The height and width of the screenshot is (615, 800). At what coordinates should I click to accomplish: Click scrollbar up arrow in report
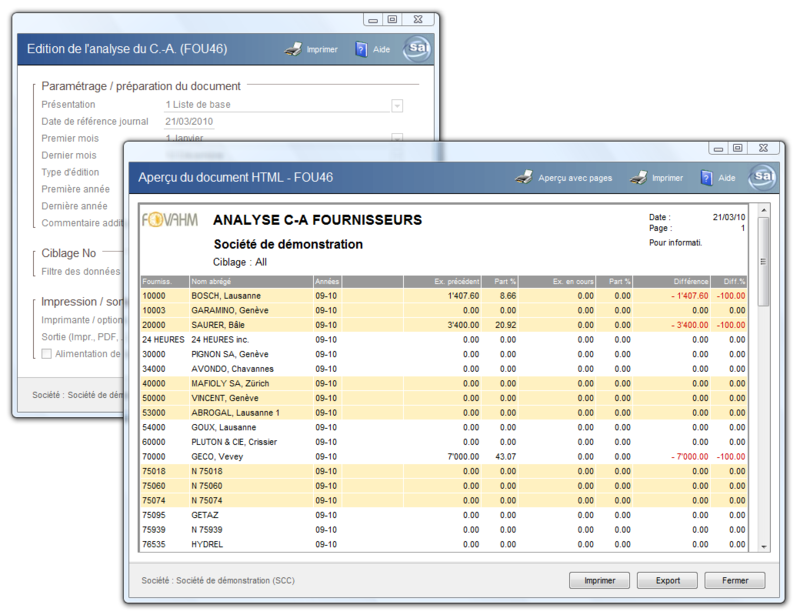764,211
